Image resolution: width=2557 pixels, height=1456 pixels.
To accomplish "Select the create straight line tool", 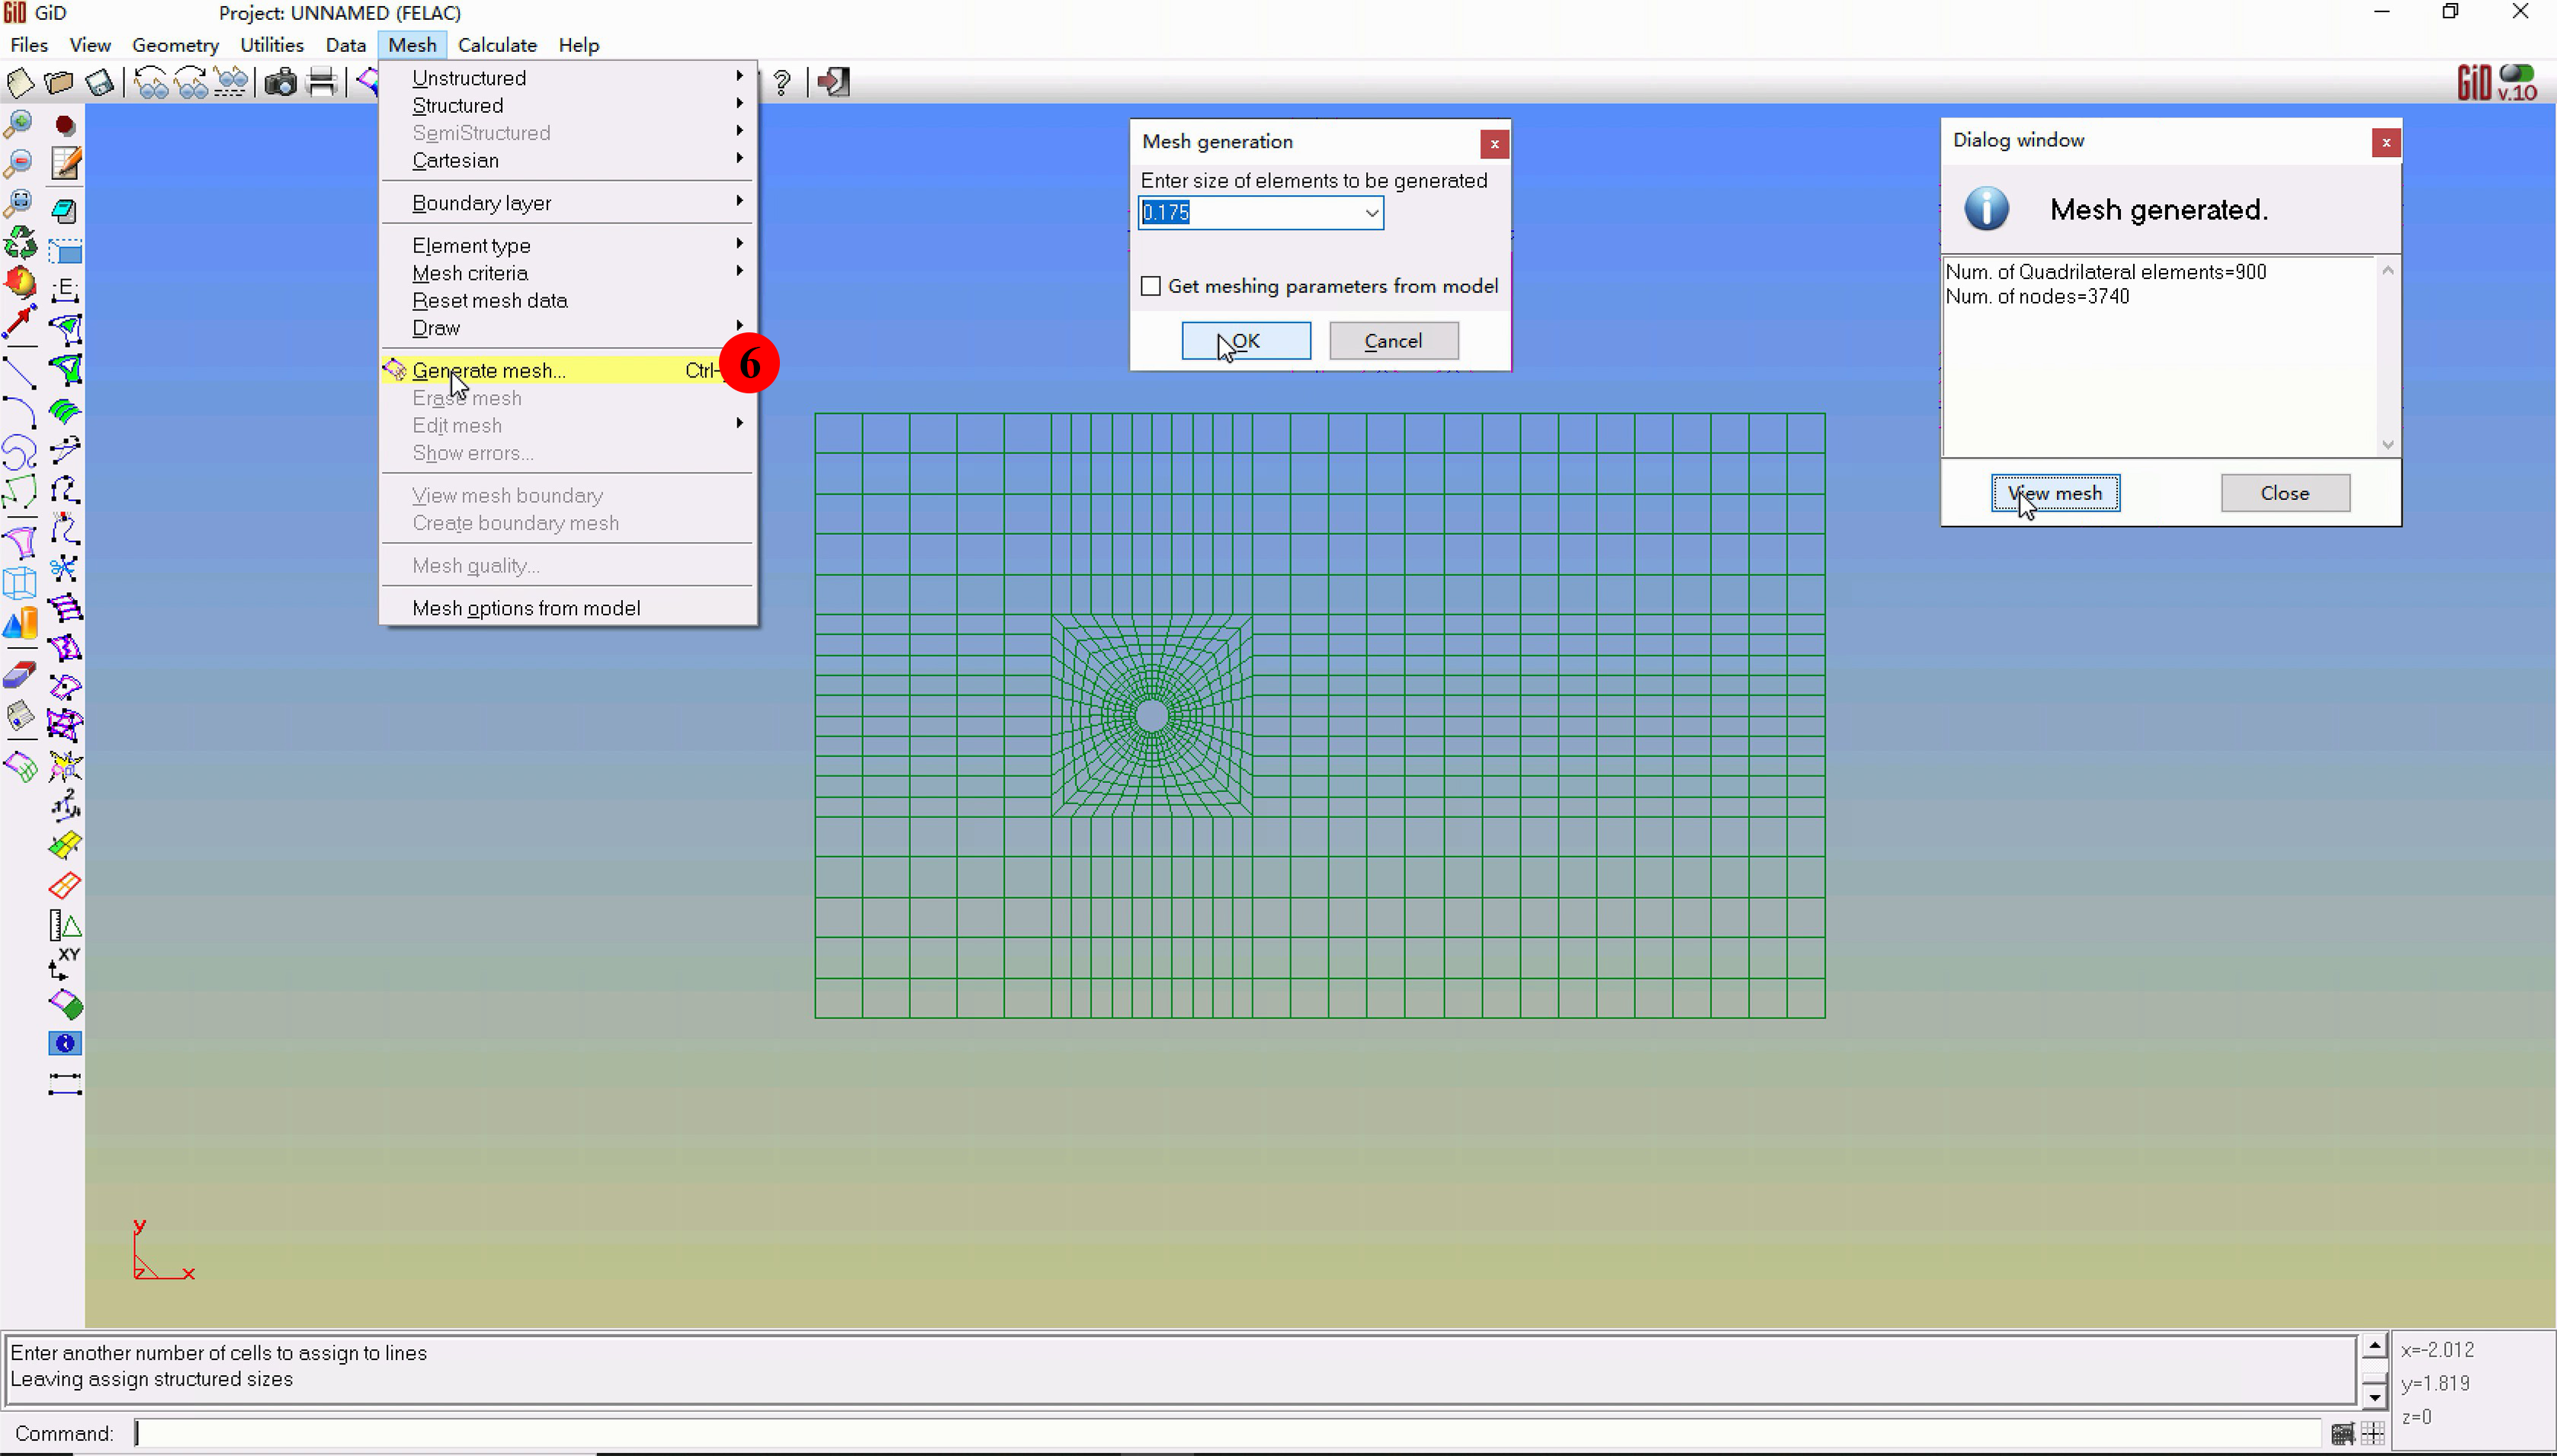I will [19, 372].
